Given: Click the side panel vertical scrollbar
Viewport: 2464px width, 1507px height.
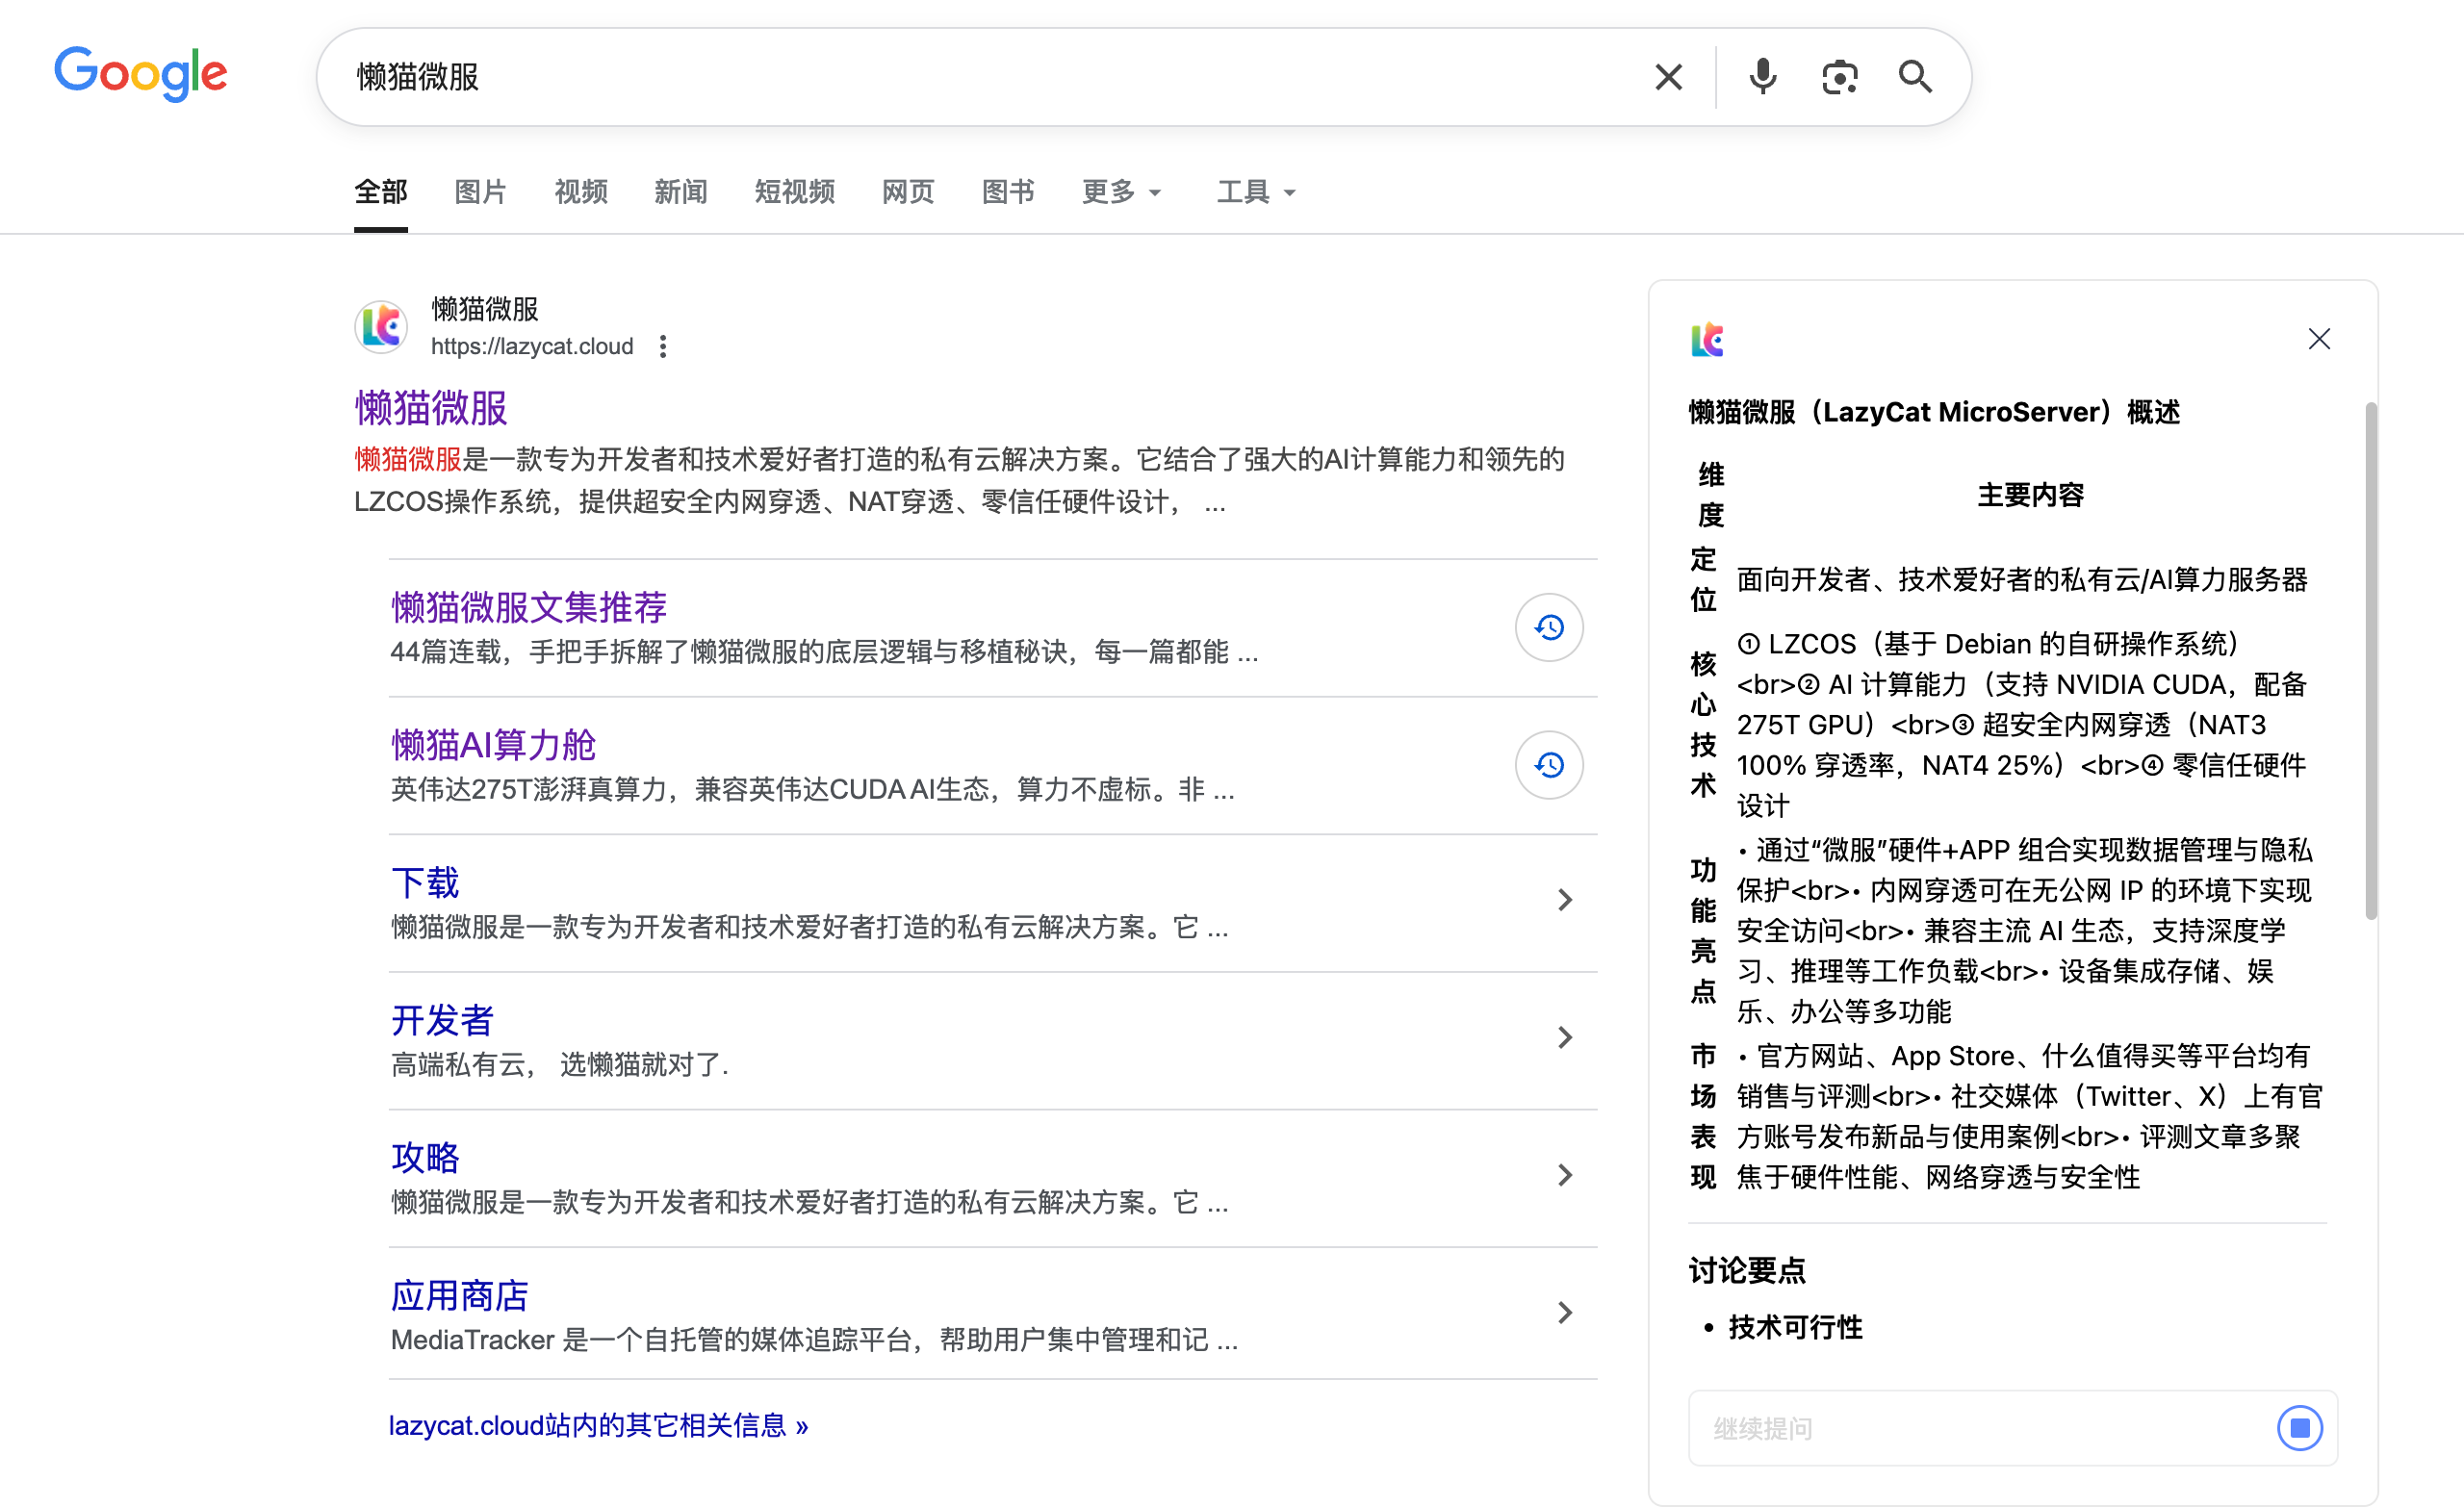Looking at the screenshot, I should click(2369, 660).
